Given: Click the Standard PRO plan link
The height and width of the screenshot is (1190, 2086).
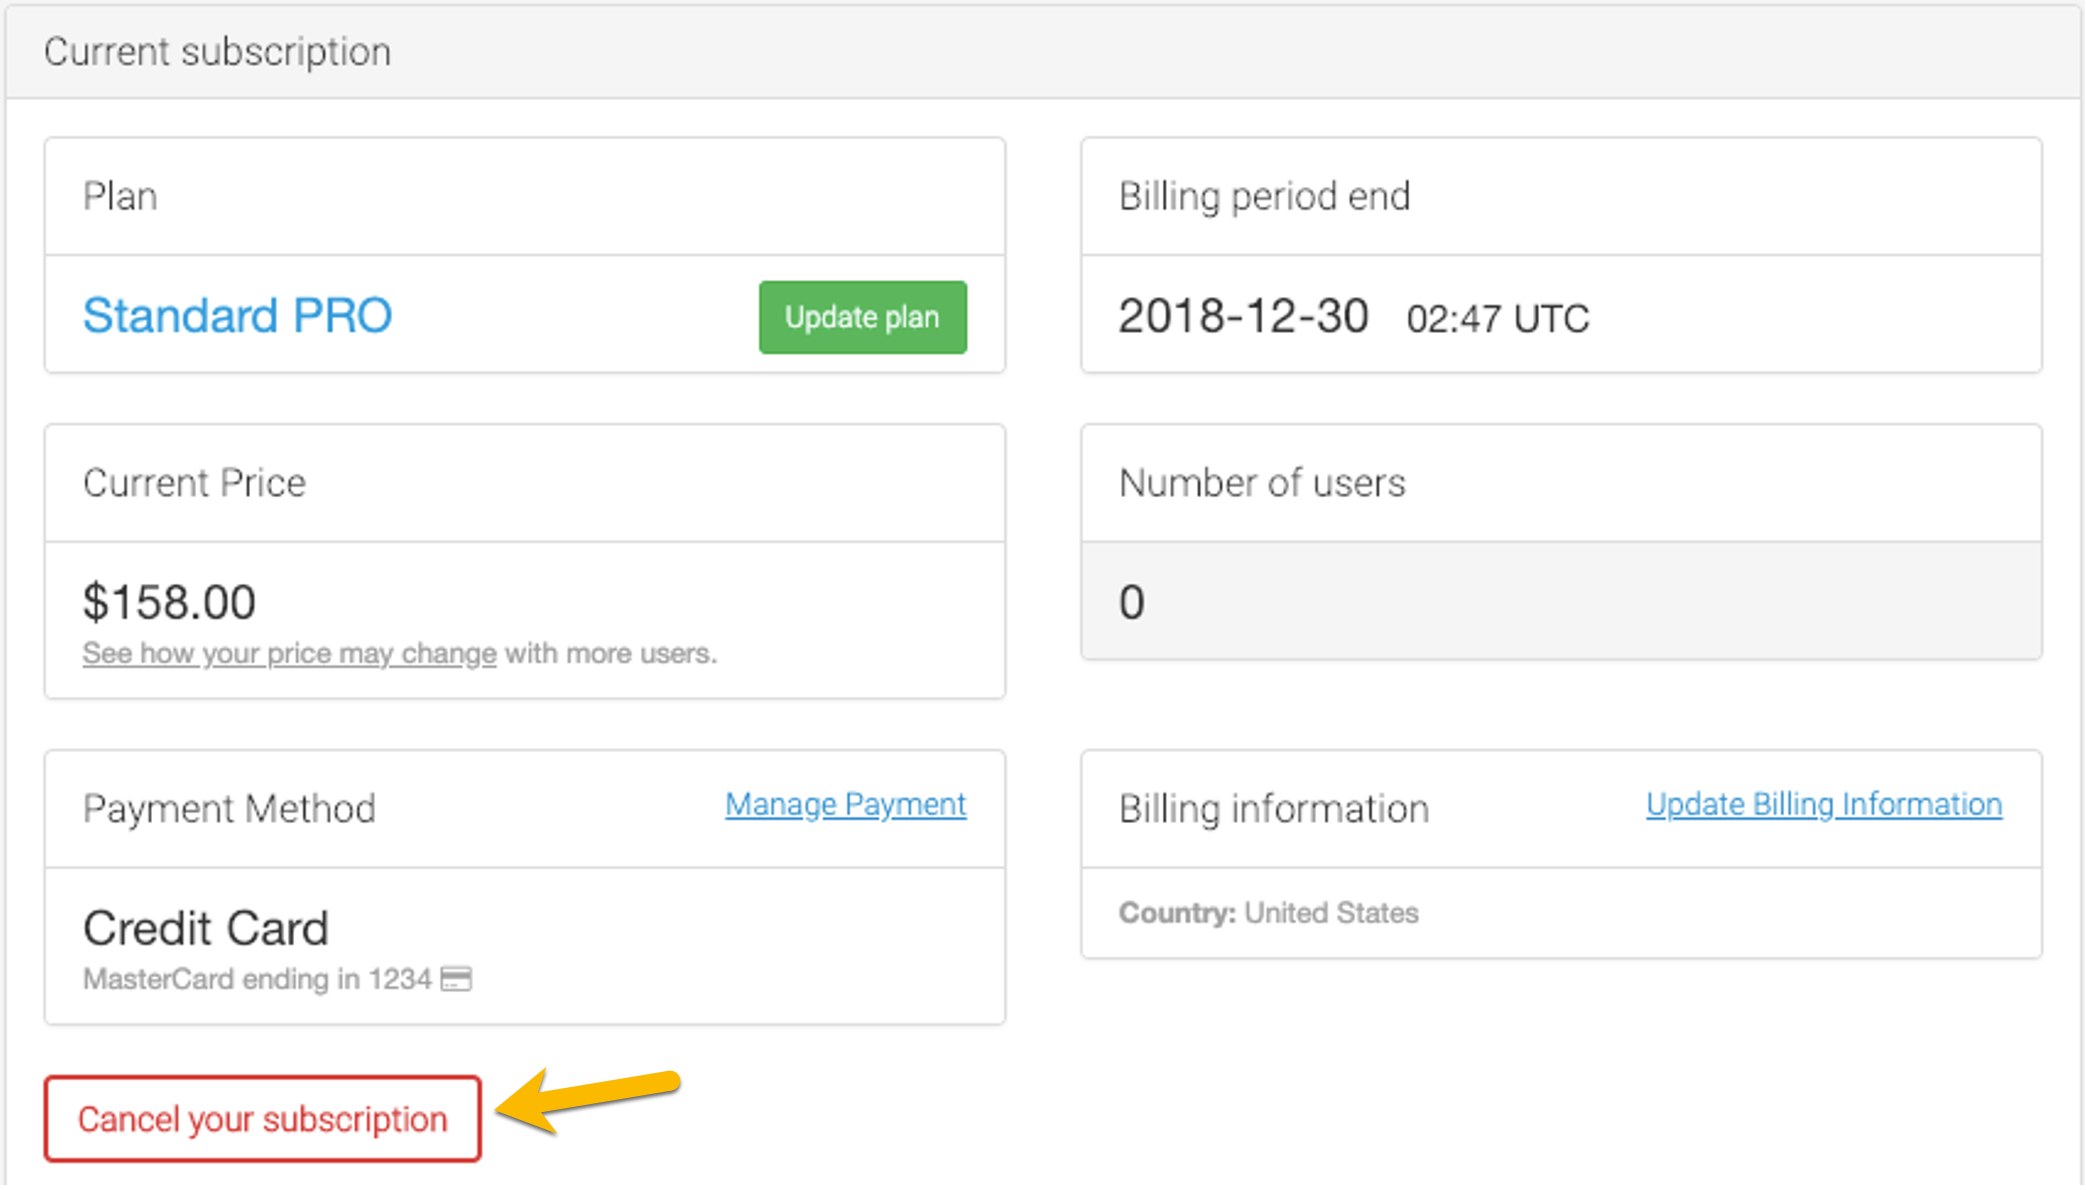Looking at the screenshot, I should click(237, 316).
